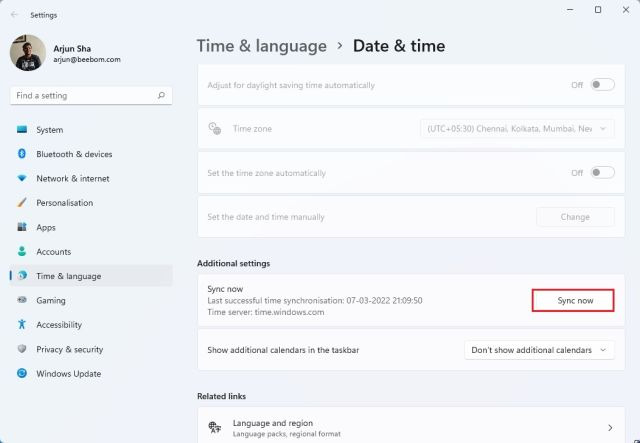Click the Personalisation paintbrush icon
This screenshot has width=640, height=443.
[x=22, y=202]
